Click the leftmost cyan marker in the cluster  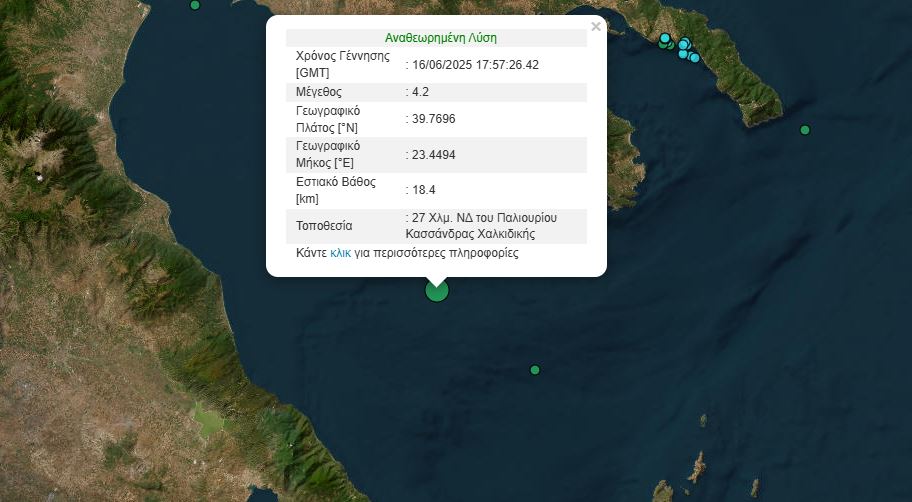pos(665,39)
